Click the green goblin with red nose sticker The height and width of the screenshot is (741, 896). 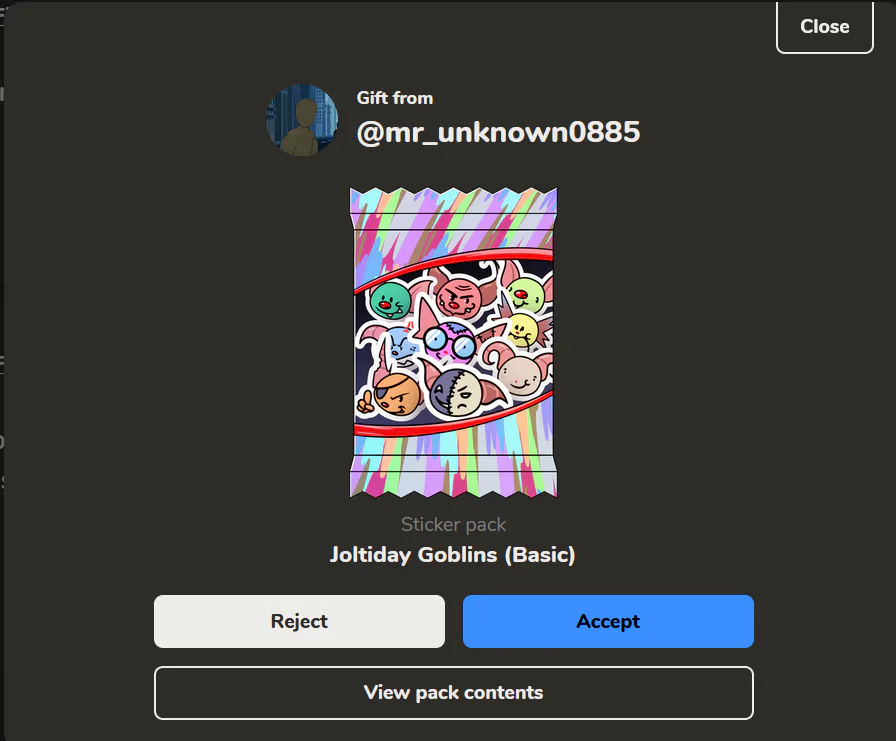[389, 301]
